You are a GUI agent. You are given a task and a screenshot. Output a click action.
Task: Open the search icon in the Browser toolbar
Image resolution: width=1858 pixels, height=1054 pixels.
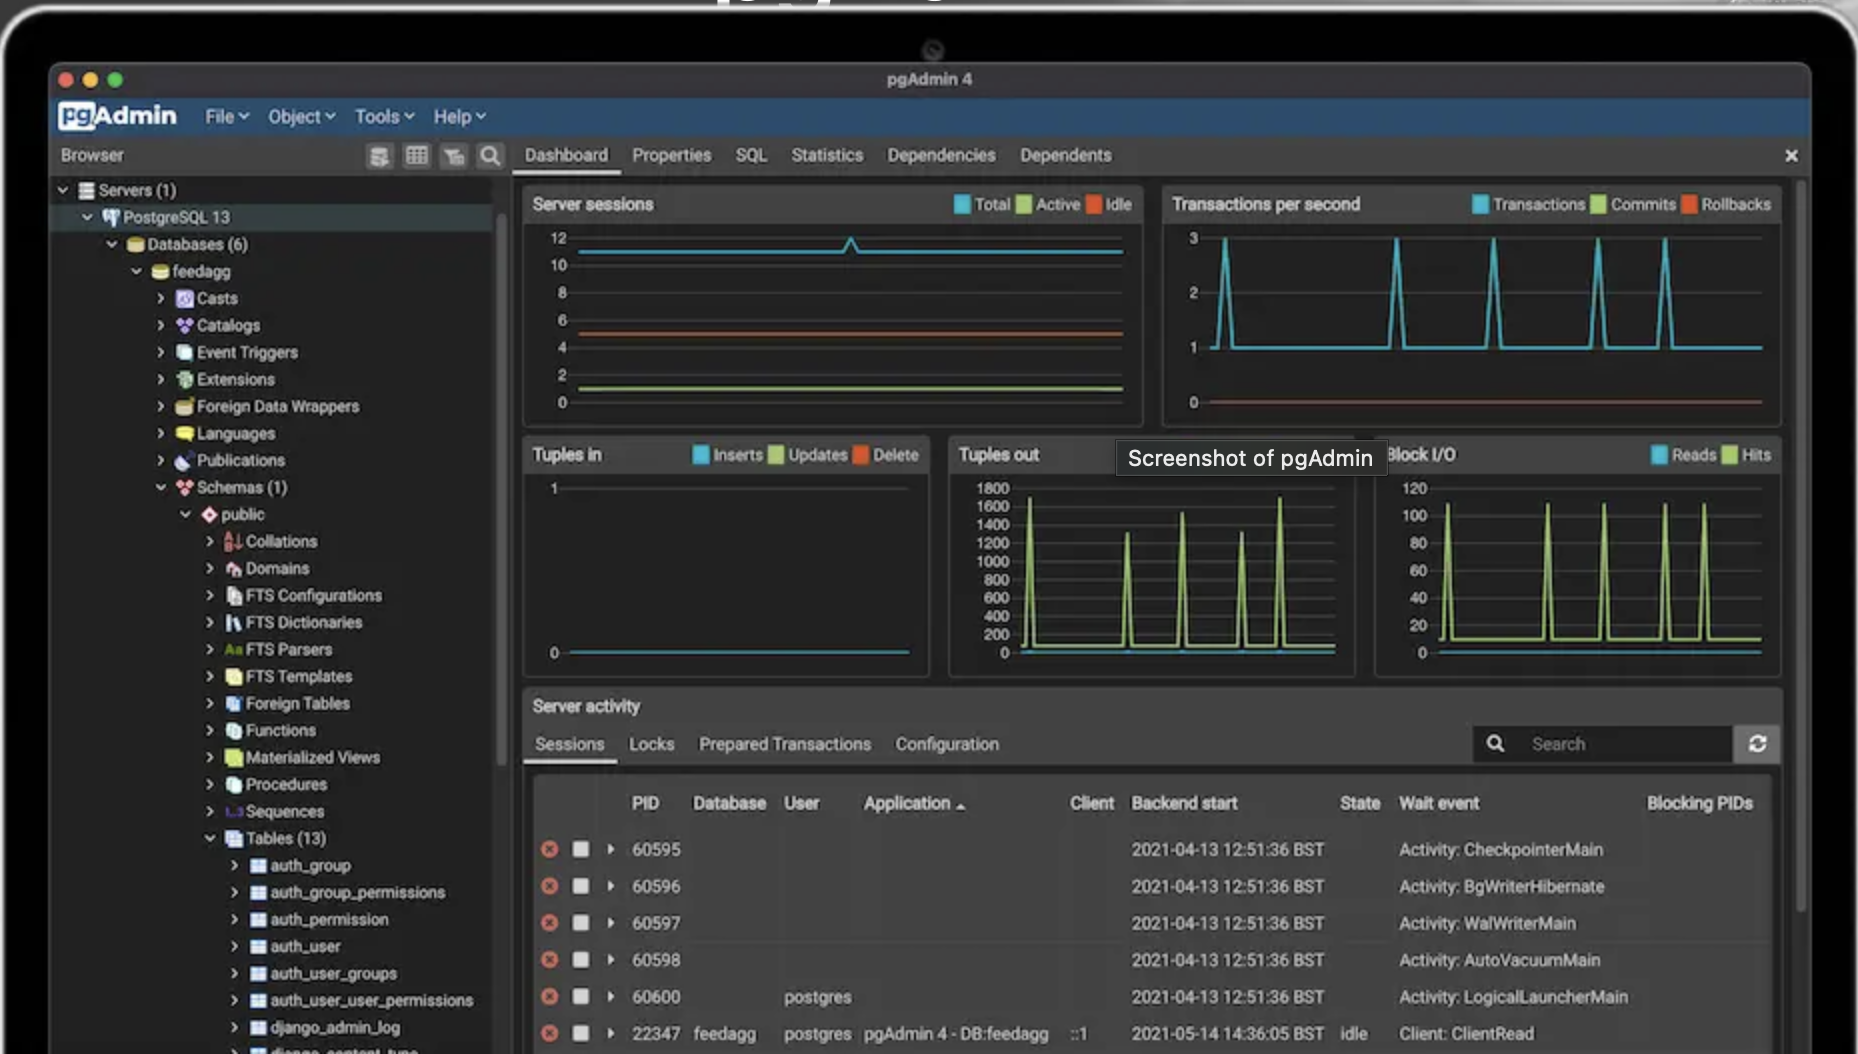click(x=490, y=156)
